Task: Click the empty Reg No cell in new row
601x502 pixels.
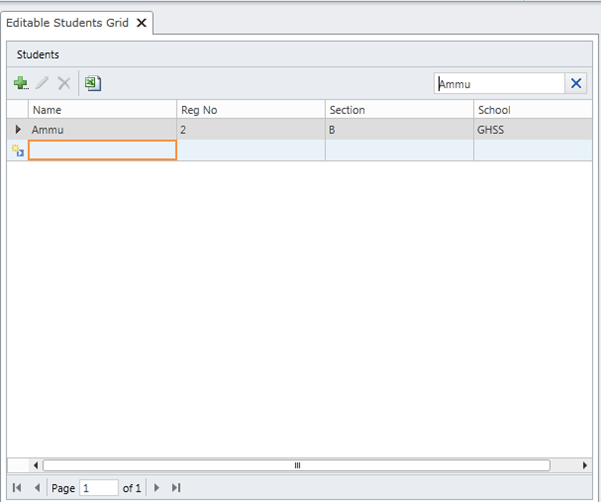Action: 251,150
